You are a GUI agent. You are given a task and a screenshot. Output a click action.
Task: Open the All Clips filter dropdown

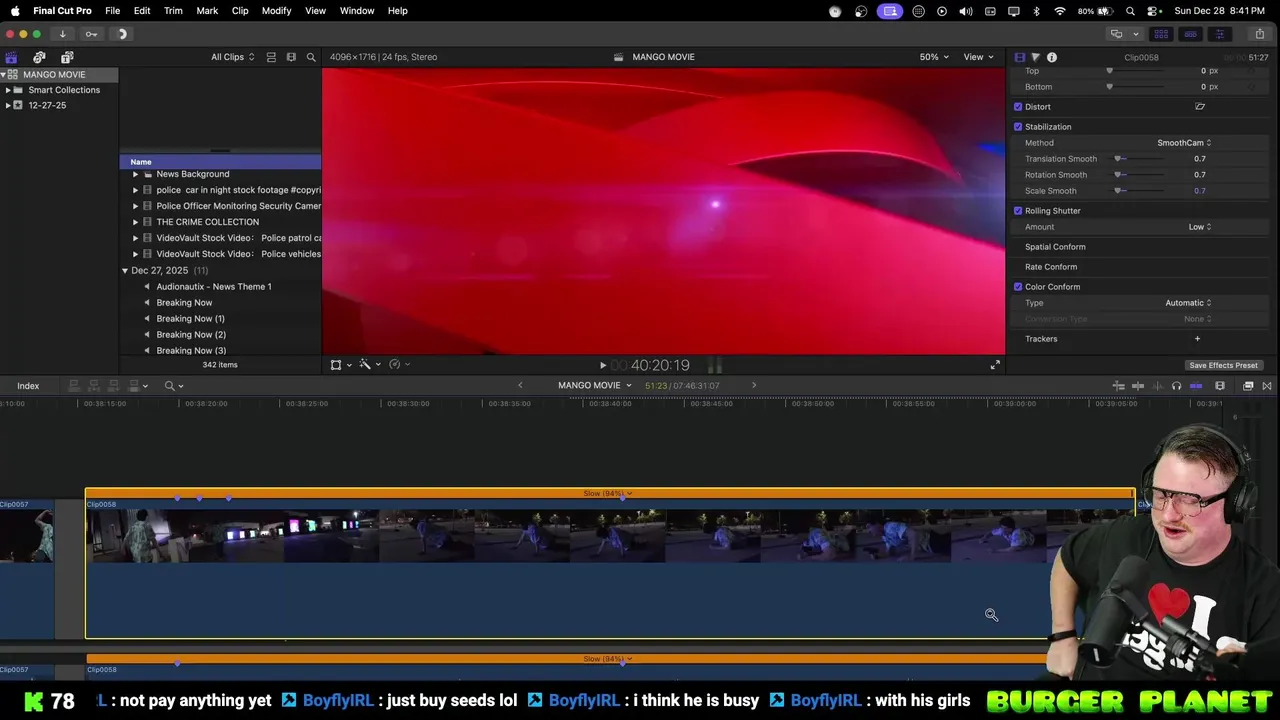point(232,57)
